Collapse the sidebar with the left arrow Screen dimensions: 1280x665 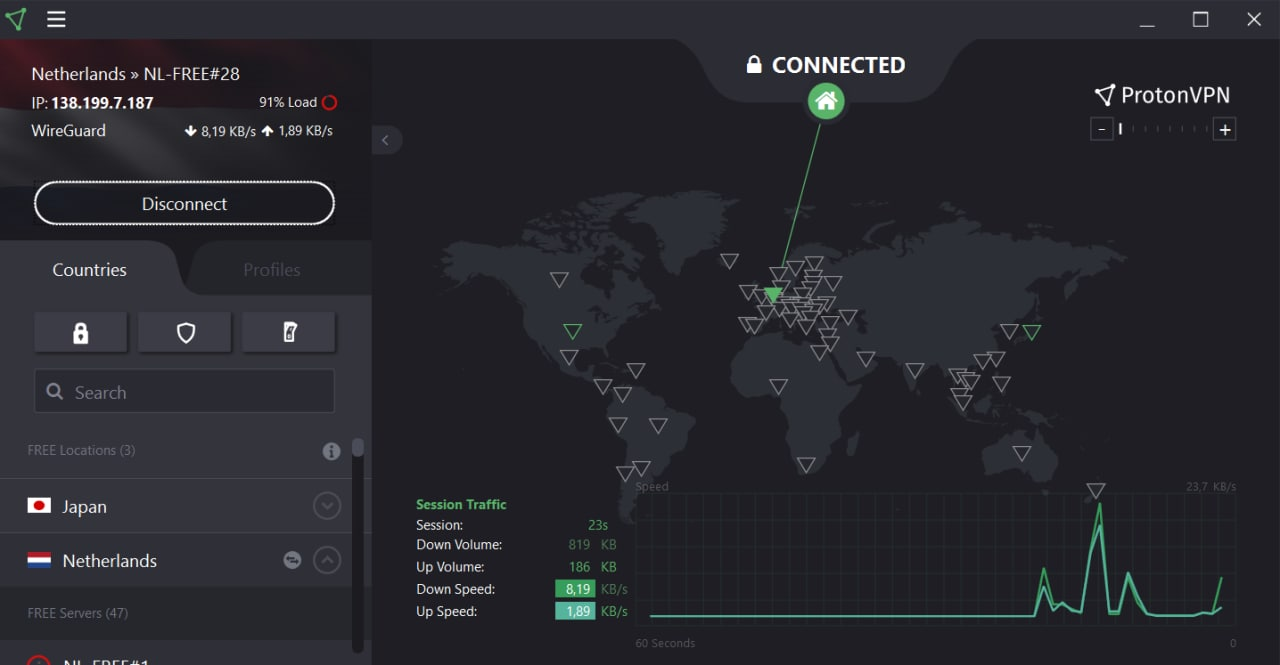tap(386, 140)
